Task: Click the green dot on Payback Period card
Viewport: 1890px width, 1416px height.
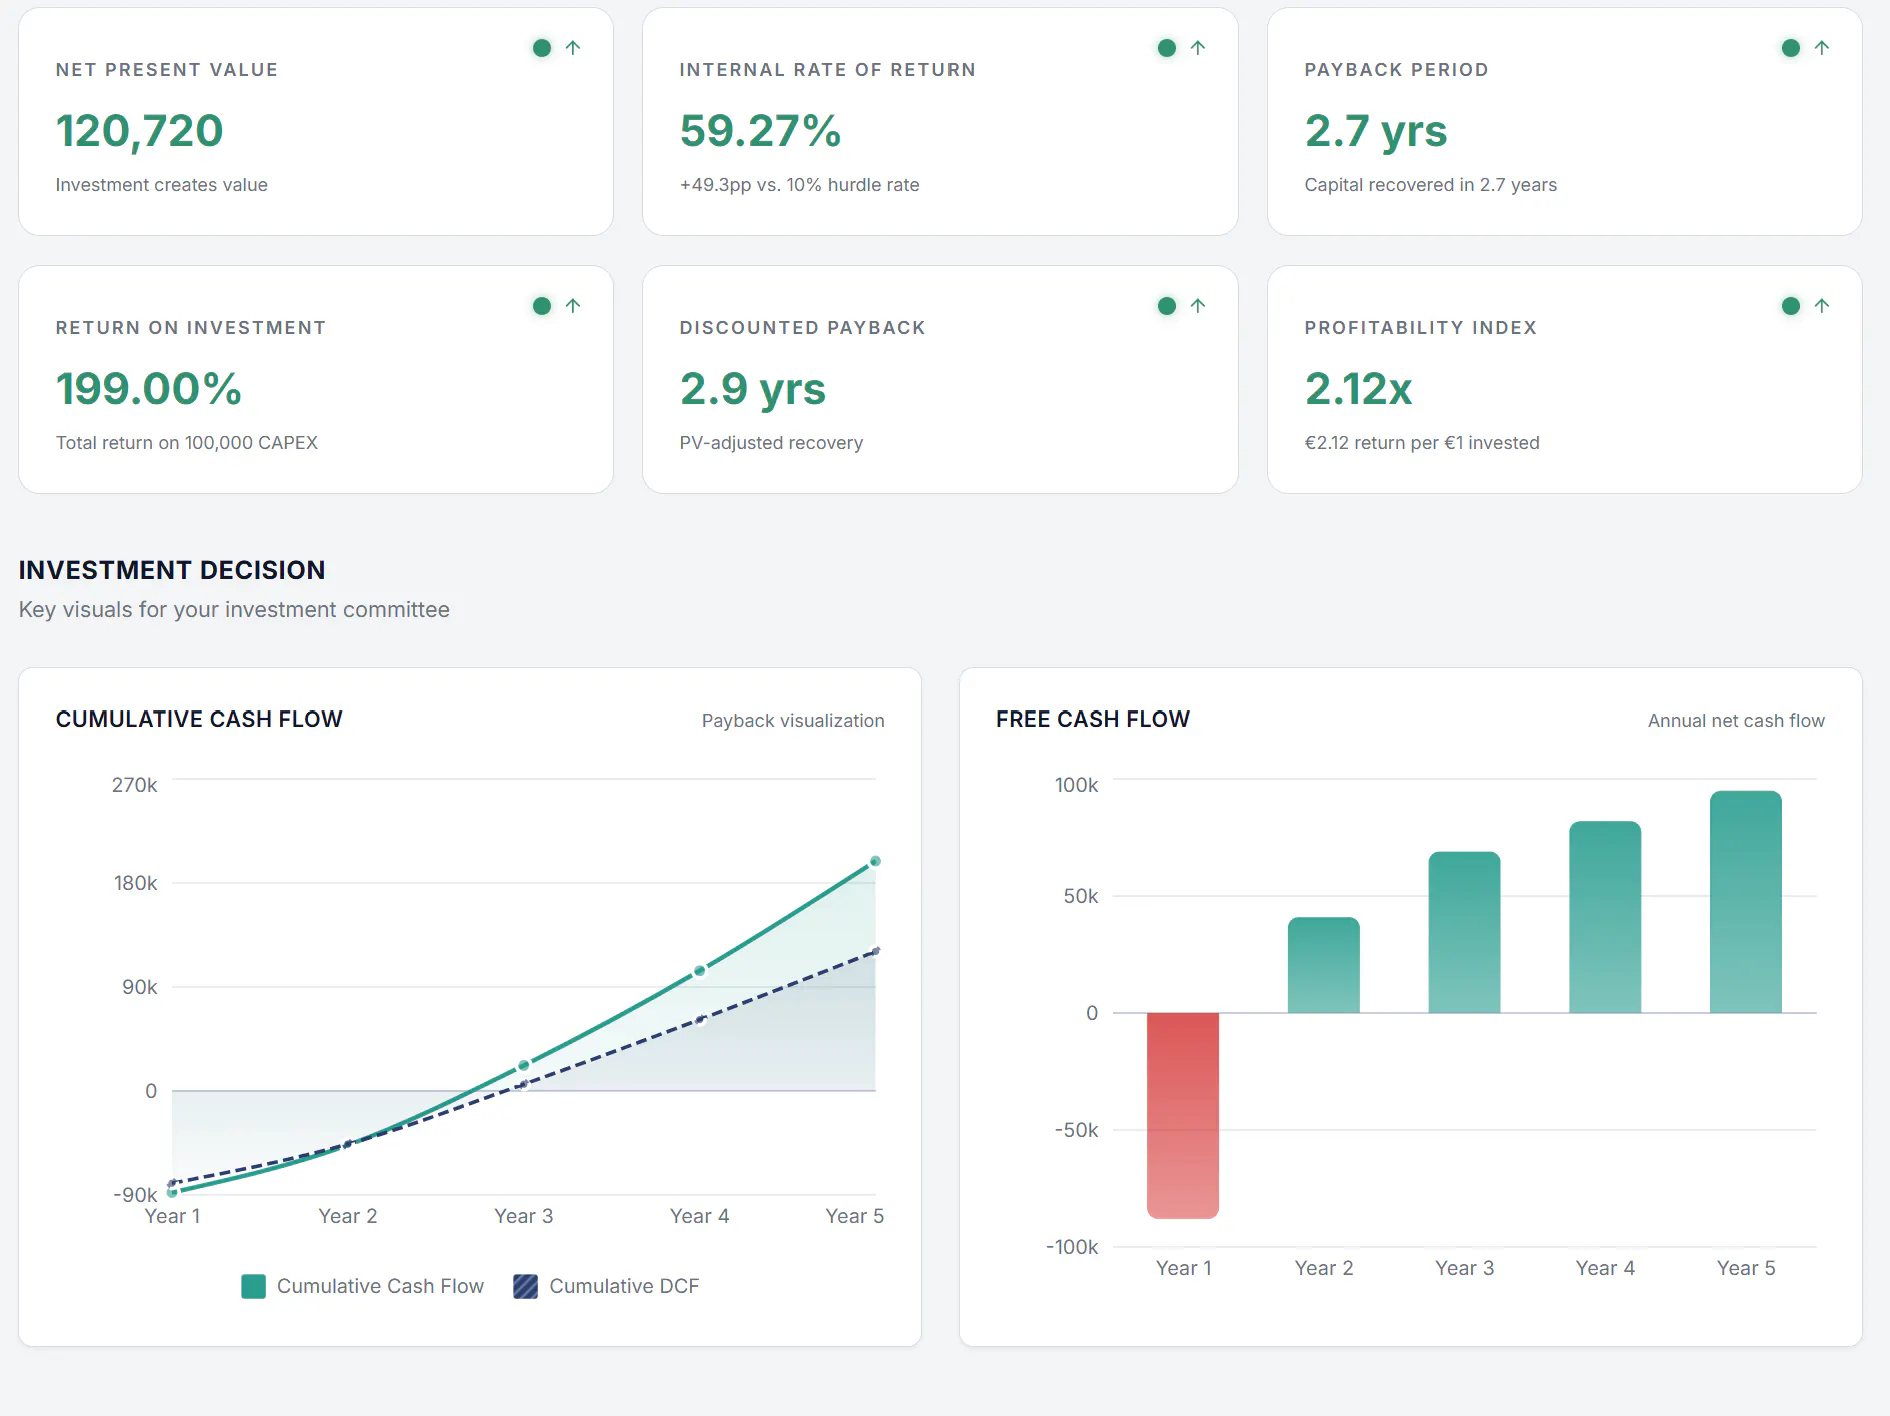Action: [1791, 48]
